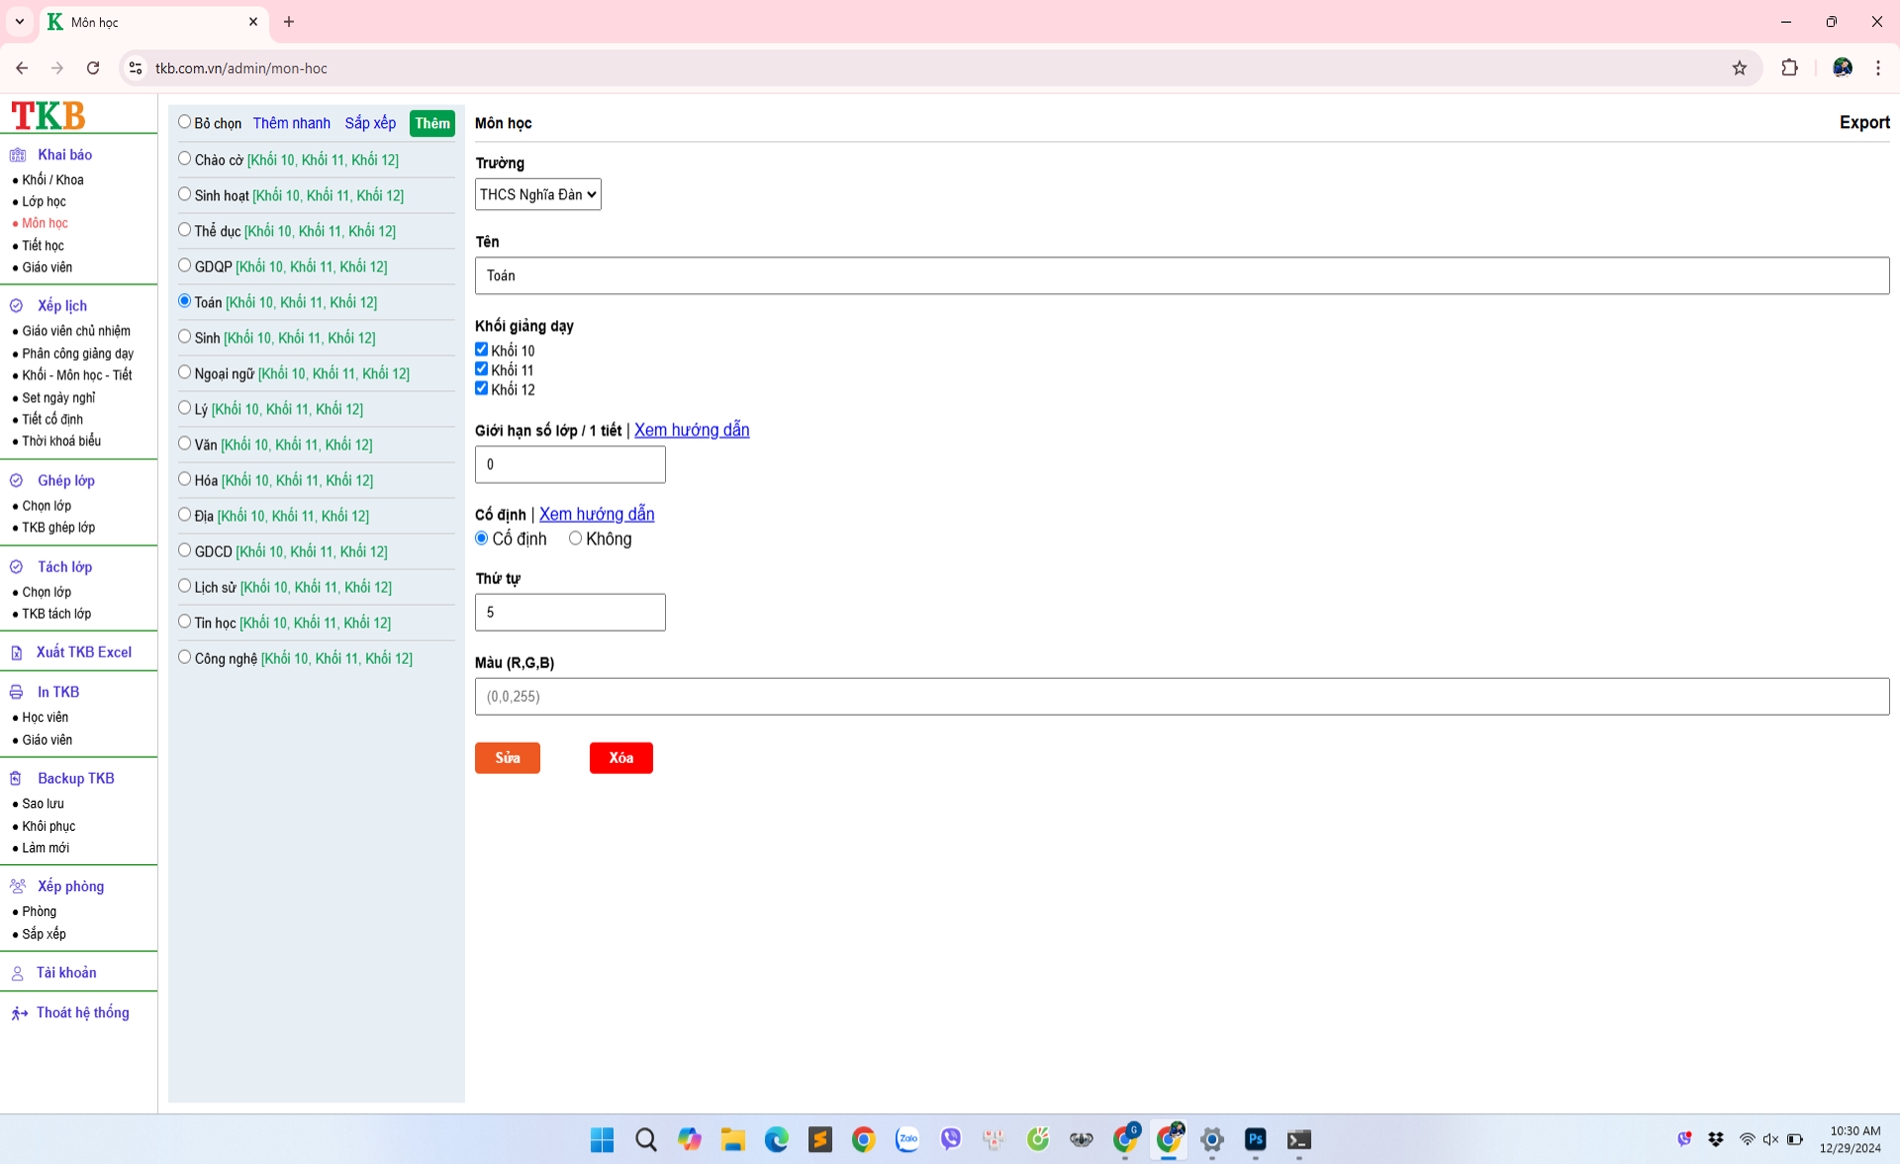Open Chrome's three-dot menu

click(x=1877, y=68)
